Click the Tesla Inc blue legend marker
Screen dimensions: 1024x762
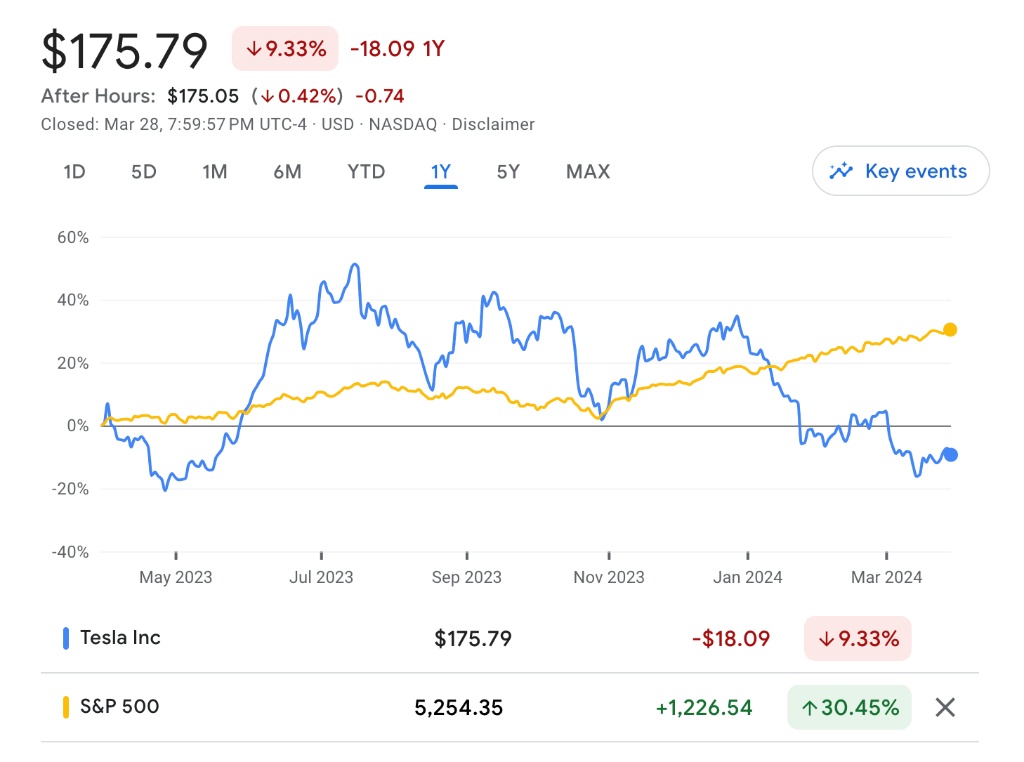click(x=66, y=638)
